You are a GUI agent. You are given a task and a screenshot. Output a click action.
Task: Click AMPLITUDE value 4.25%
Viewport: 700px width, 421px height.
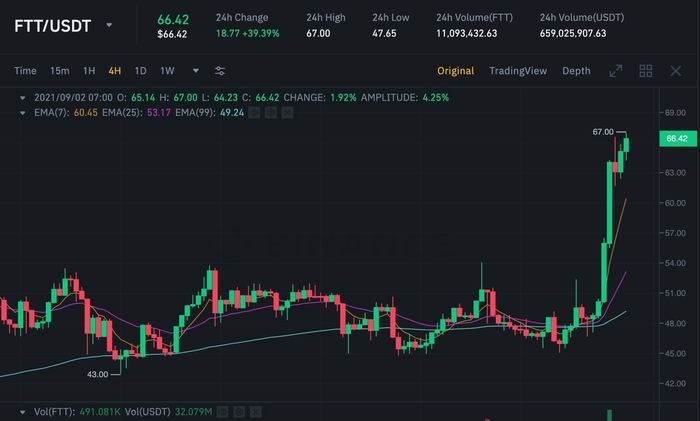click(x=436, y=97)
